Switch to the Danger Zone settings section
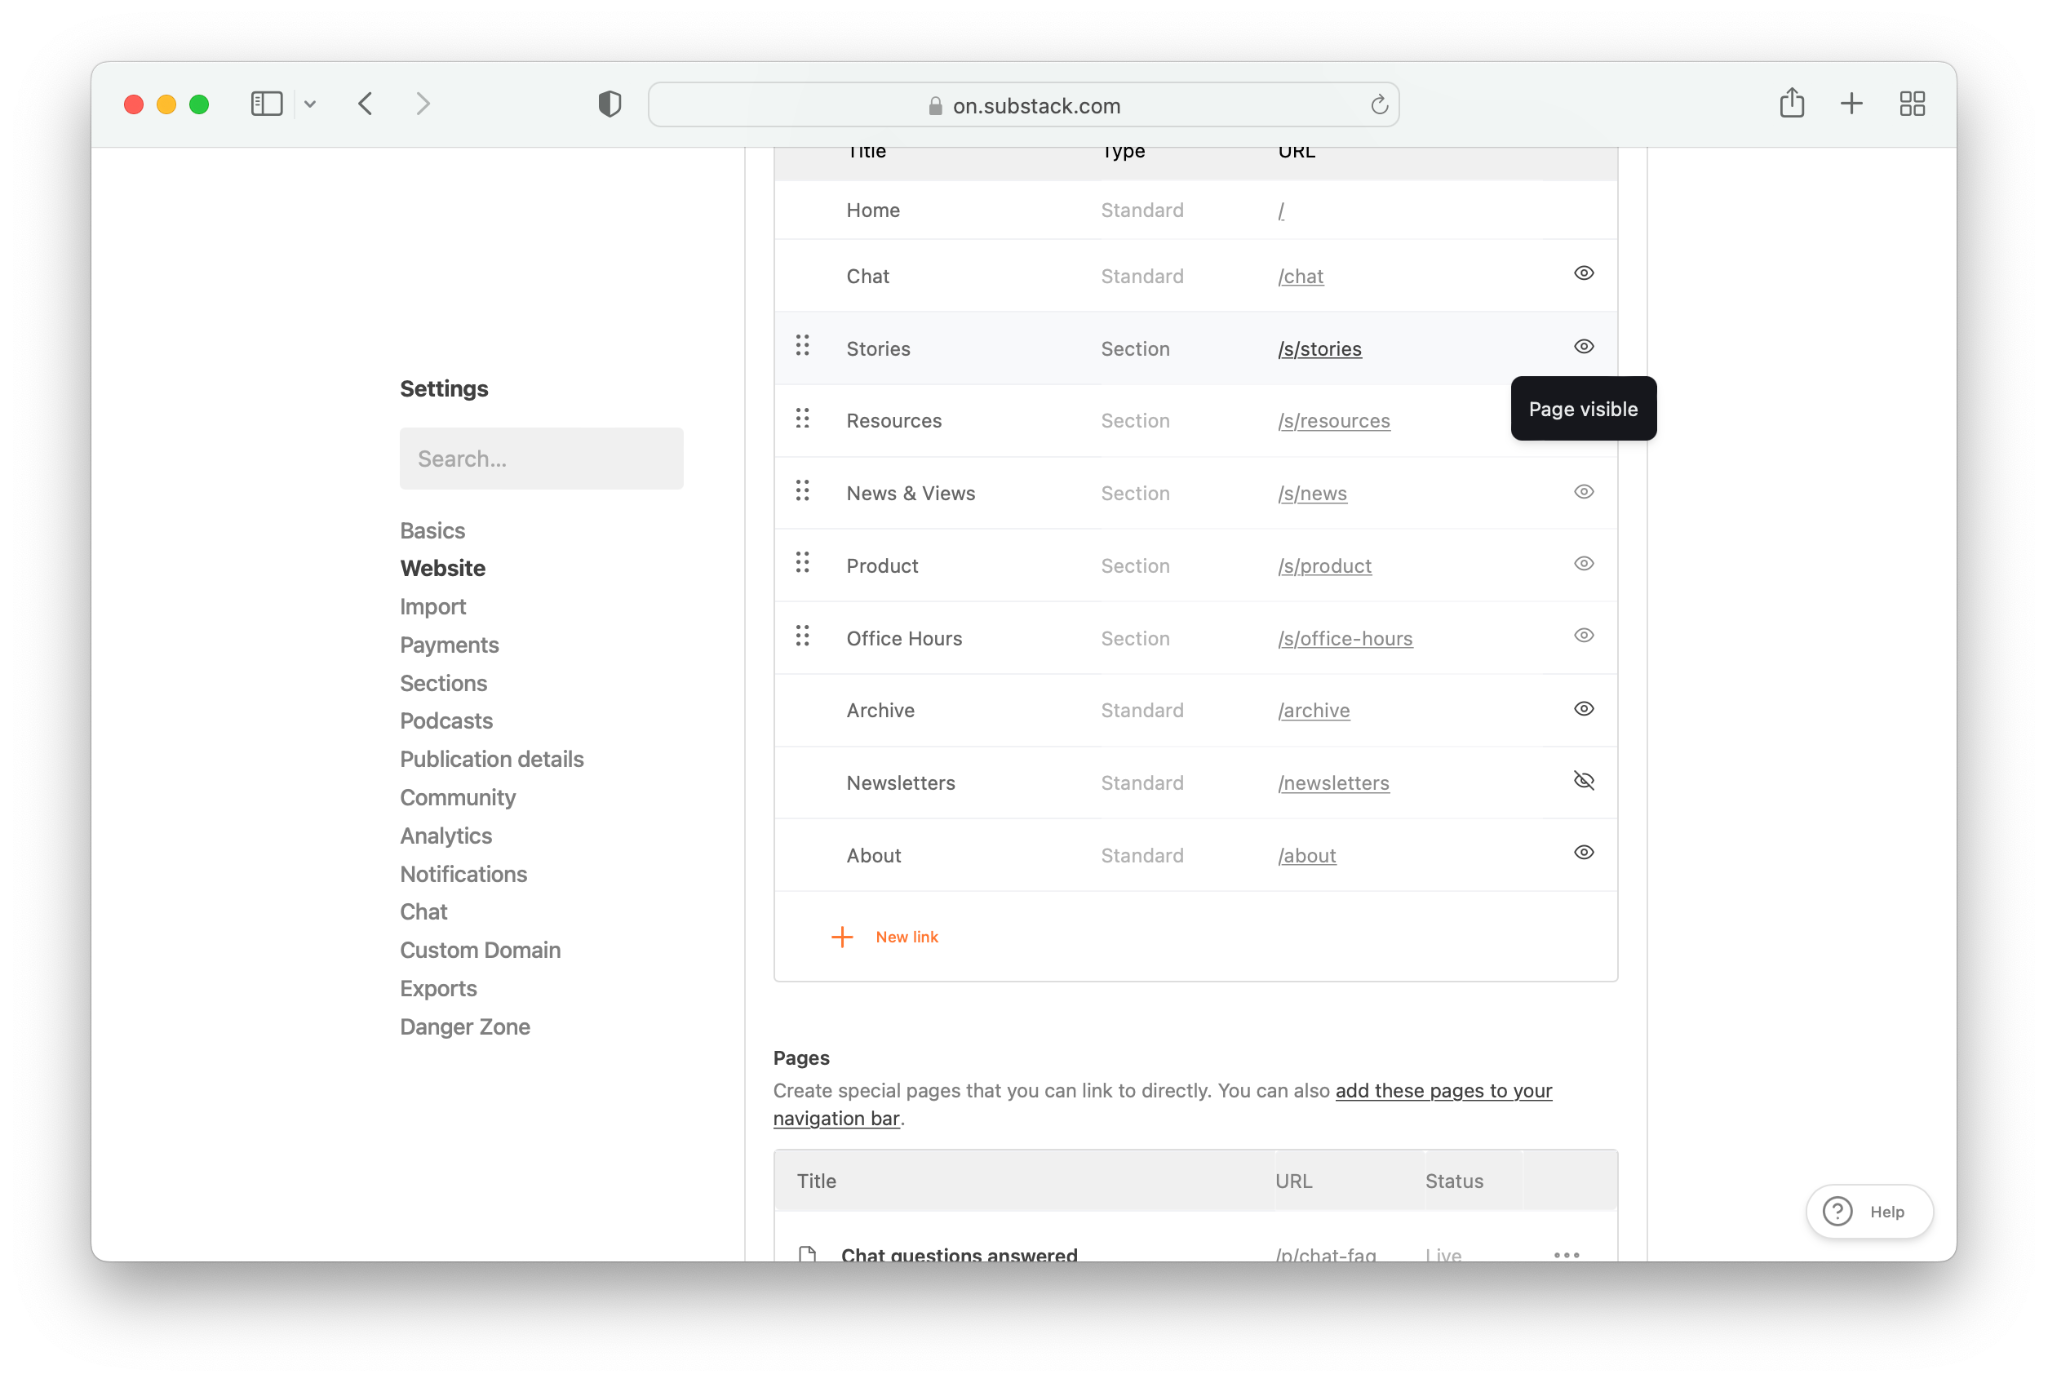Image resolution: width=2048 pixels, height=1382 pixels. click(x=464, y=1026)
